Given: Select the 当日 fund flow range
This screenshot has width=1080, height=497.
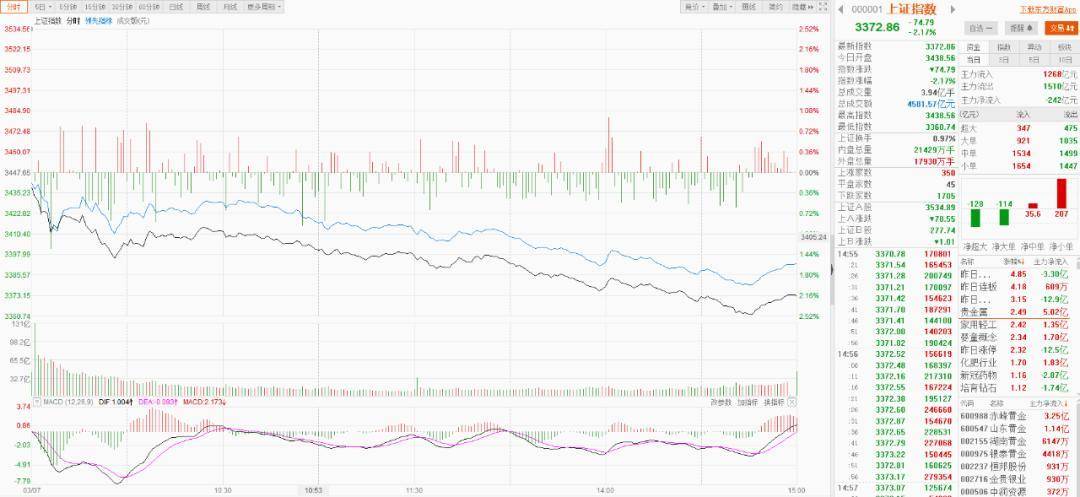Looking at the screenshot, I should click(x=973, y=61).
